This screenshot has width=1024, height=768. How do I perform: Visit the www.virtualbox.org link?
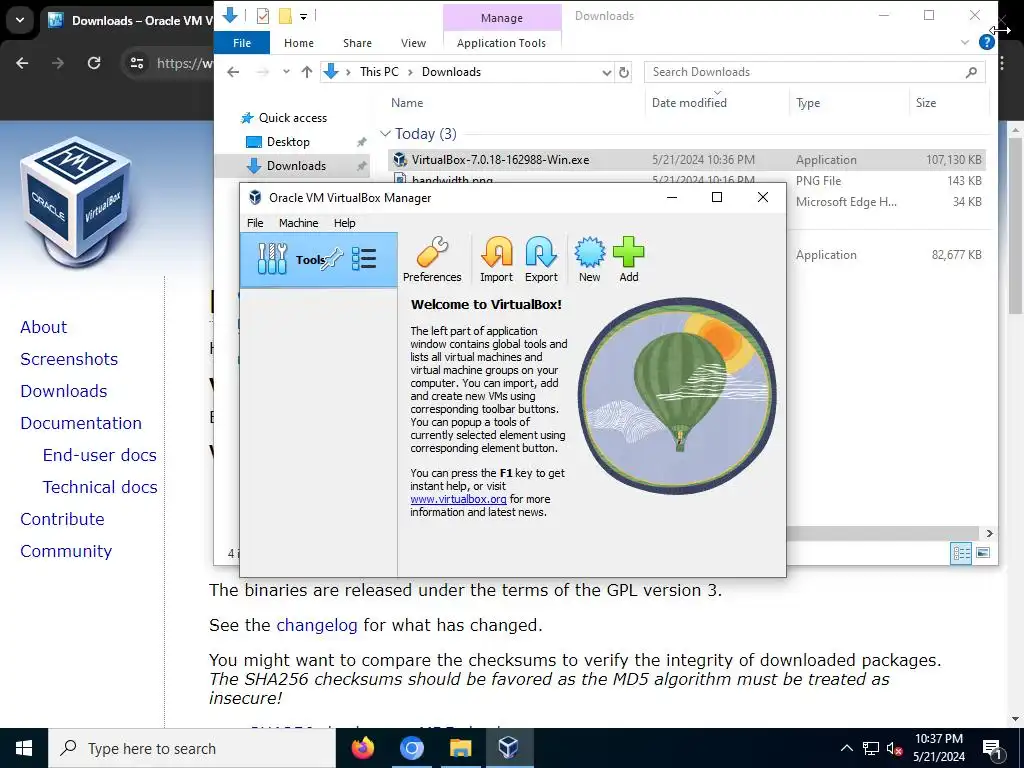point(458,499)
